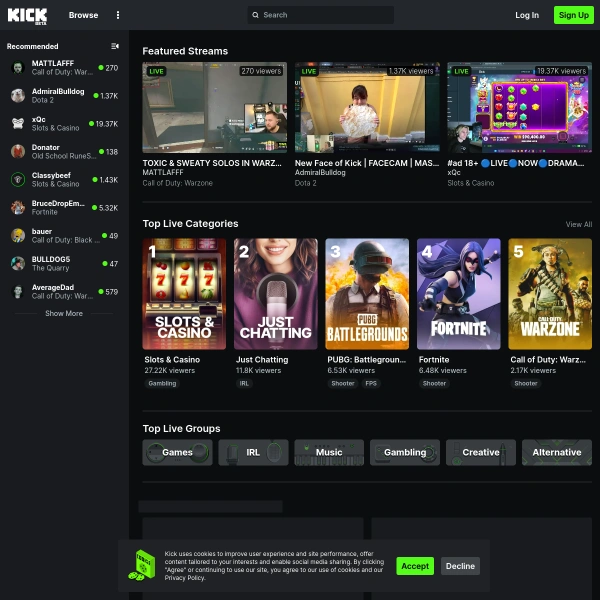Click MATTLAFFF channel name under featured stream

(x=163, y=173)
